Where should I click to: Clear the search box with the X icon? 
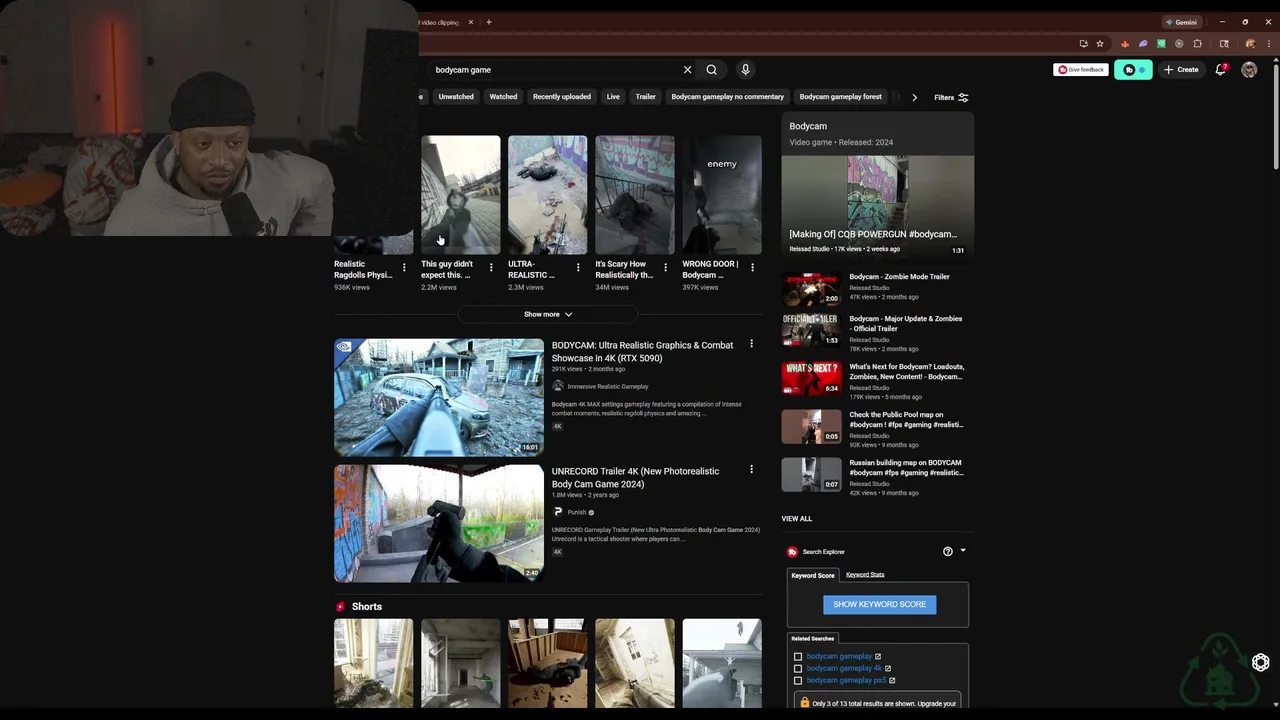tap(687, 70)
